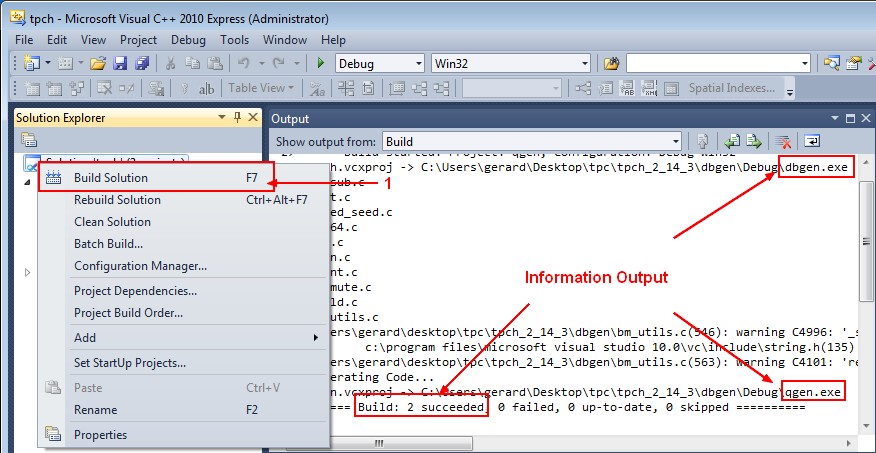The height and width of the screenshot is (453, 876).
Task: Click the Save All icon
Action: coord(141,63)
